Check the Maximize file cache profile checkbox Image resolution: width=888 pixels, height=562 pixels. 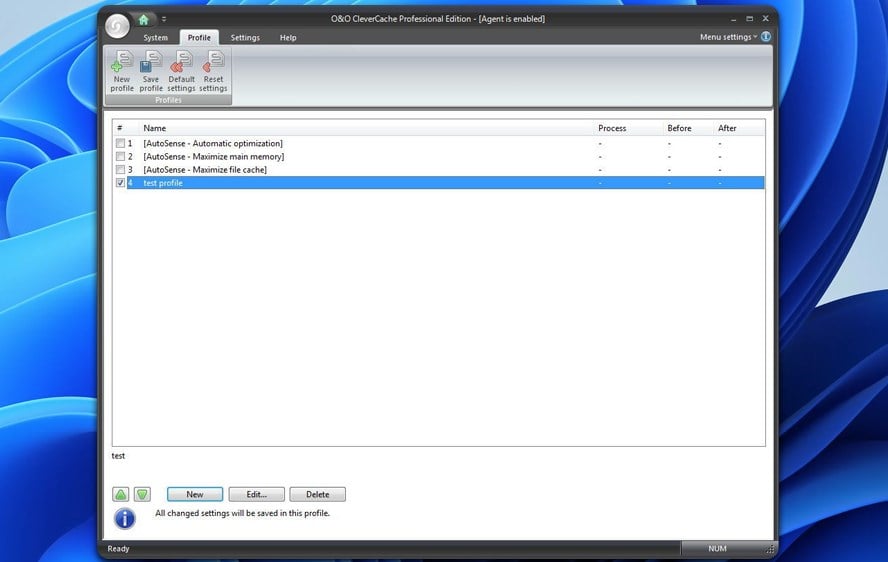coord(120,169)
